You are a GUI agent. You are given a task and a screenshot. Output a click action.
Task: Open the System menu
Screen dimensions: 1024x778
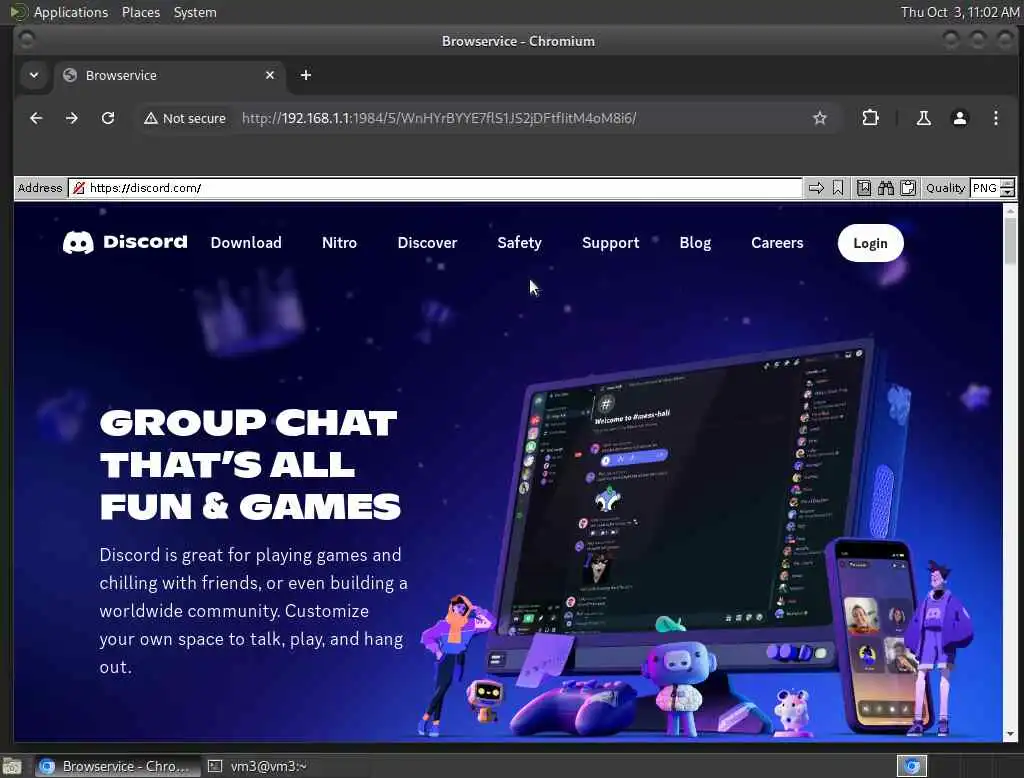195,12
